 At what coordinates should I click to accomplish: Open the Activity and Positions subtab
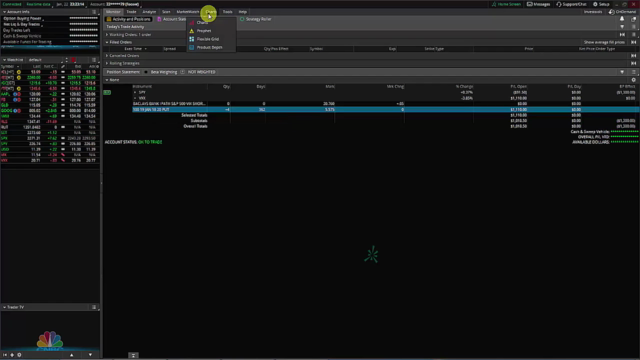pos(128,19)
